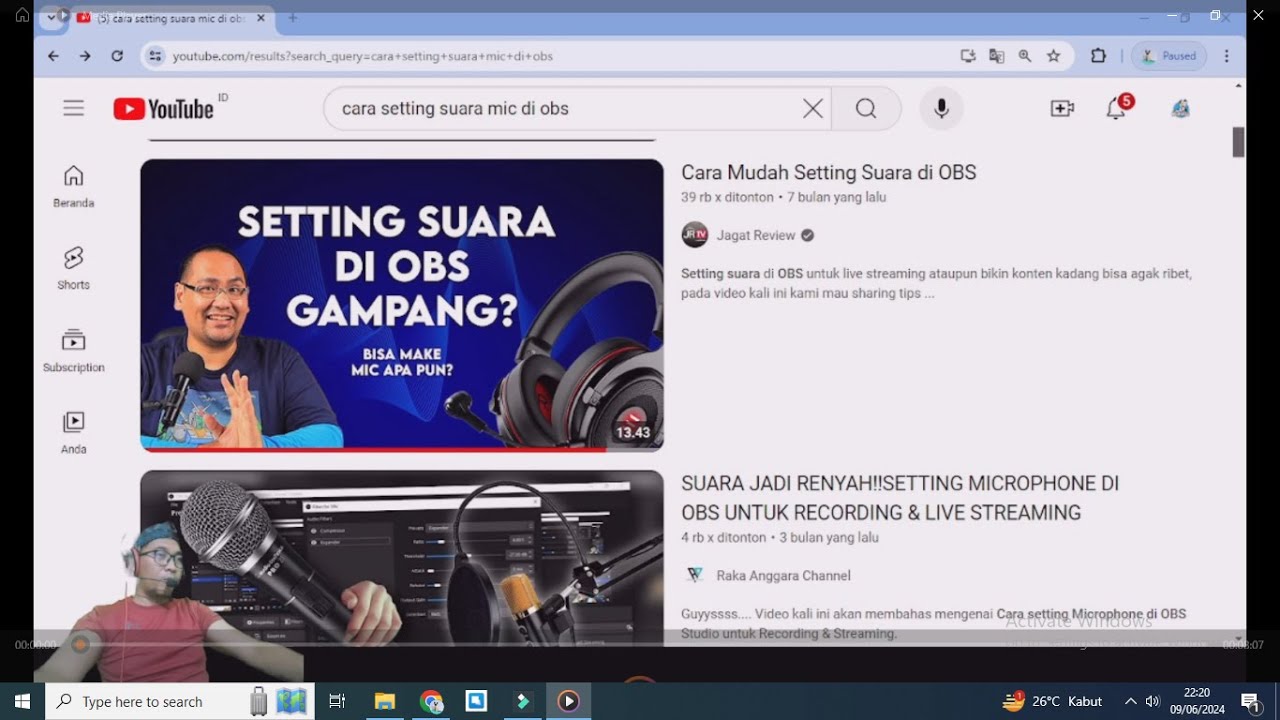Click the video player progress knob
The width and height of the screenshot is (1280, 720).
80,645
